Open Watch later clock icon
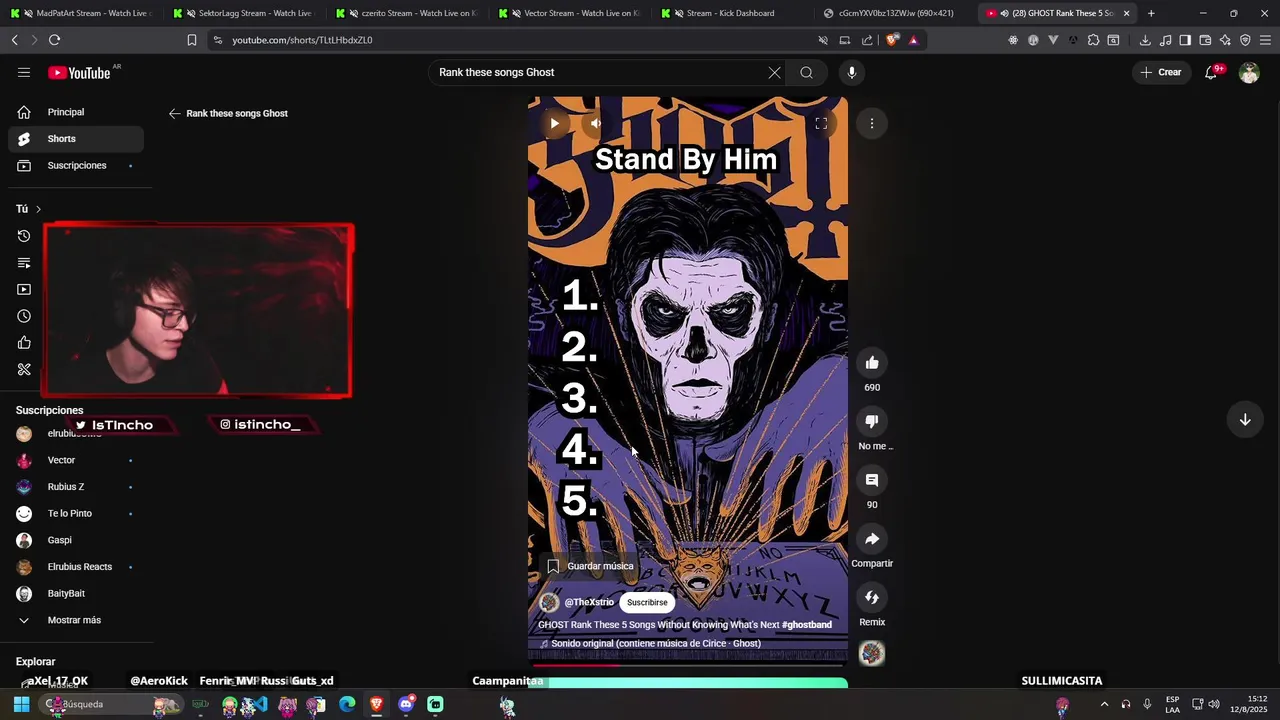Image resolution: width=1280 pixels, height=720 pixels. coord(24,316)
